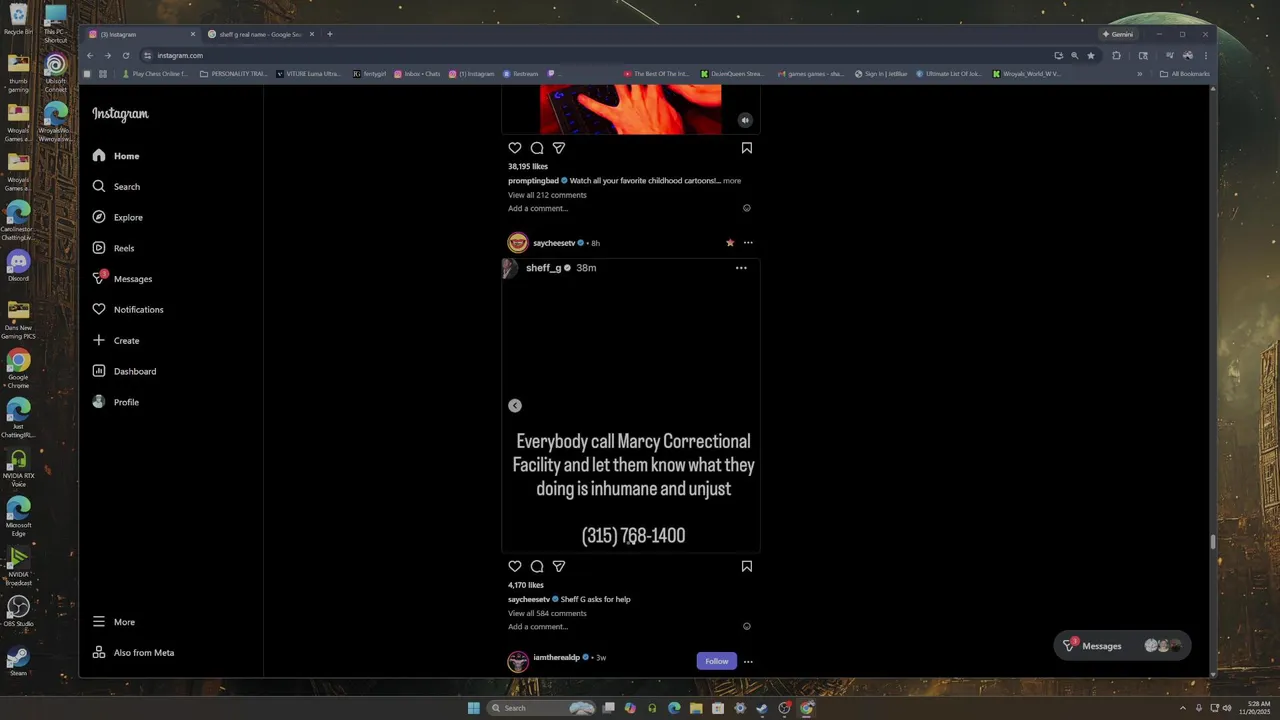Bookmark the promptingbad post
The height and width of the screenshot is (720, 1280).
[747, 148]
